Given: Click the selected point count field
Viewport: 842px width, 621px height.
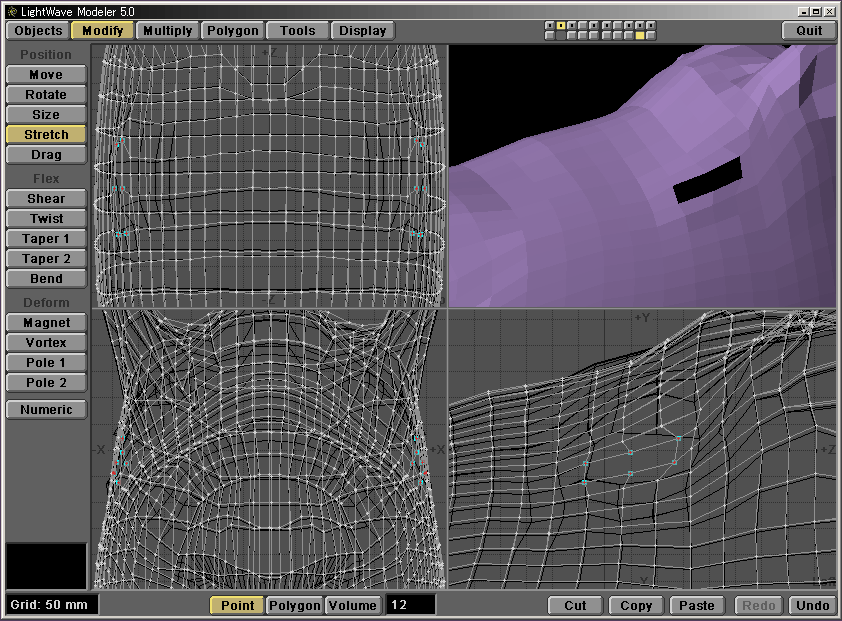Looking at the screenshot, I should pyautogui.click(x=410, y=605).
